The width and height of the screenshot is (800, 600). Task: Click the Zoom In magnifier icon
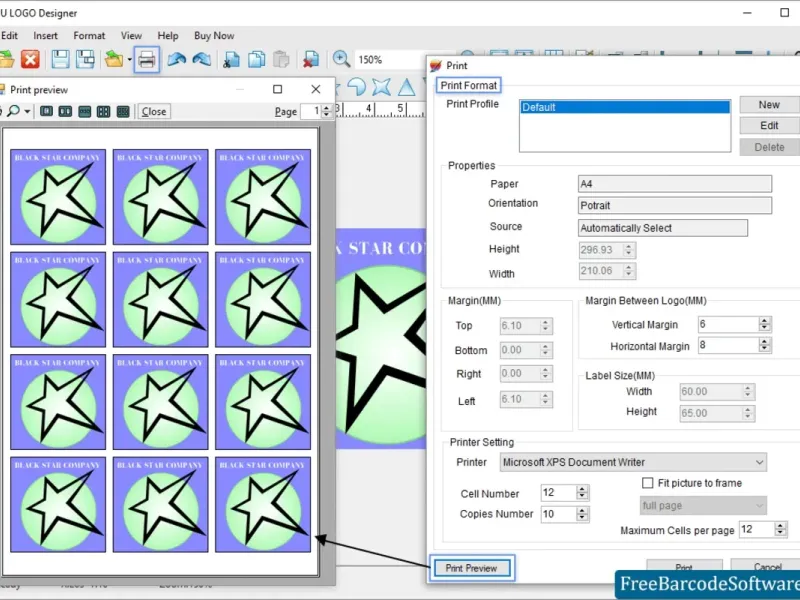point(341,59)
